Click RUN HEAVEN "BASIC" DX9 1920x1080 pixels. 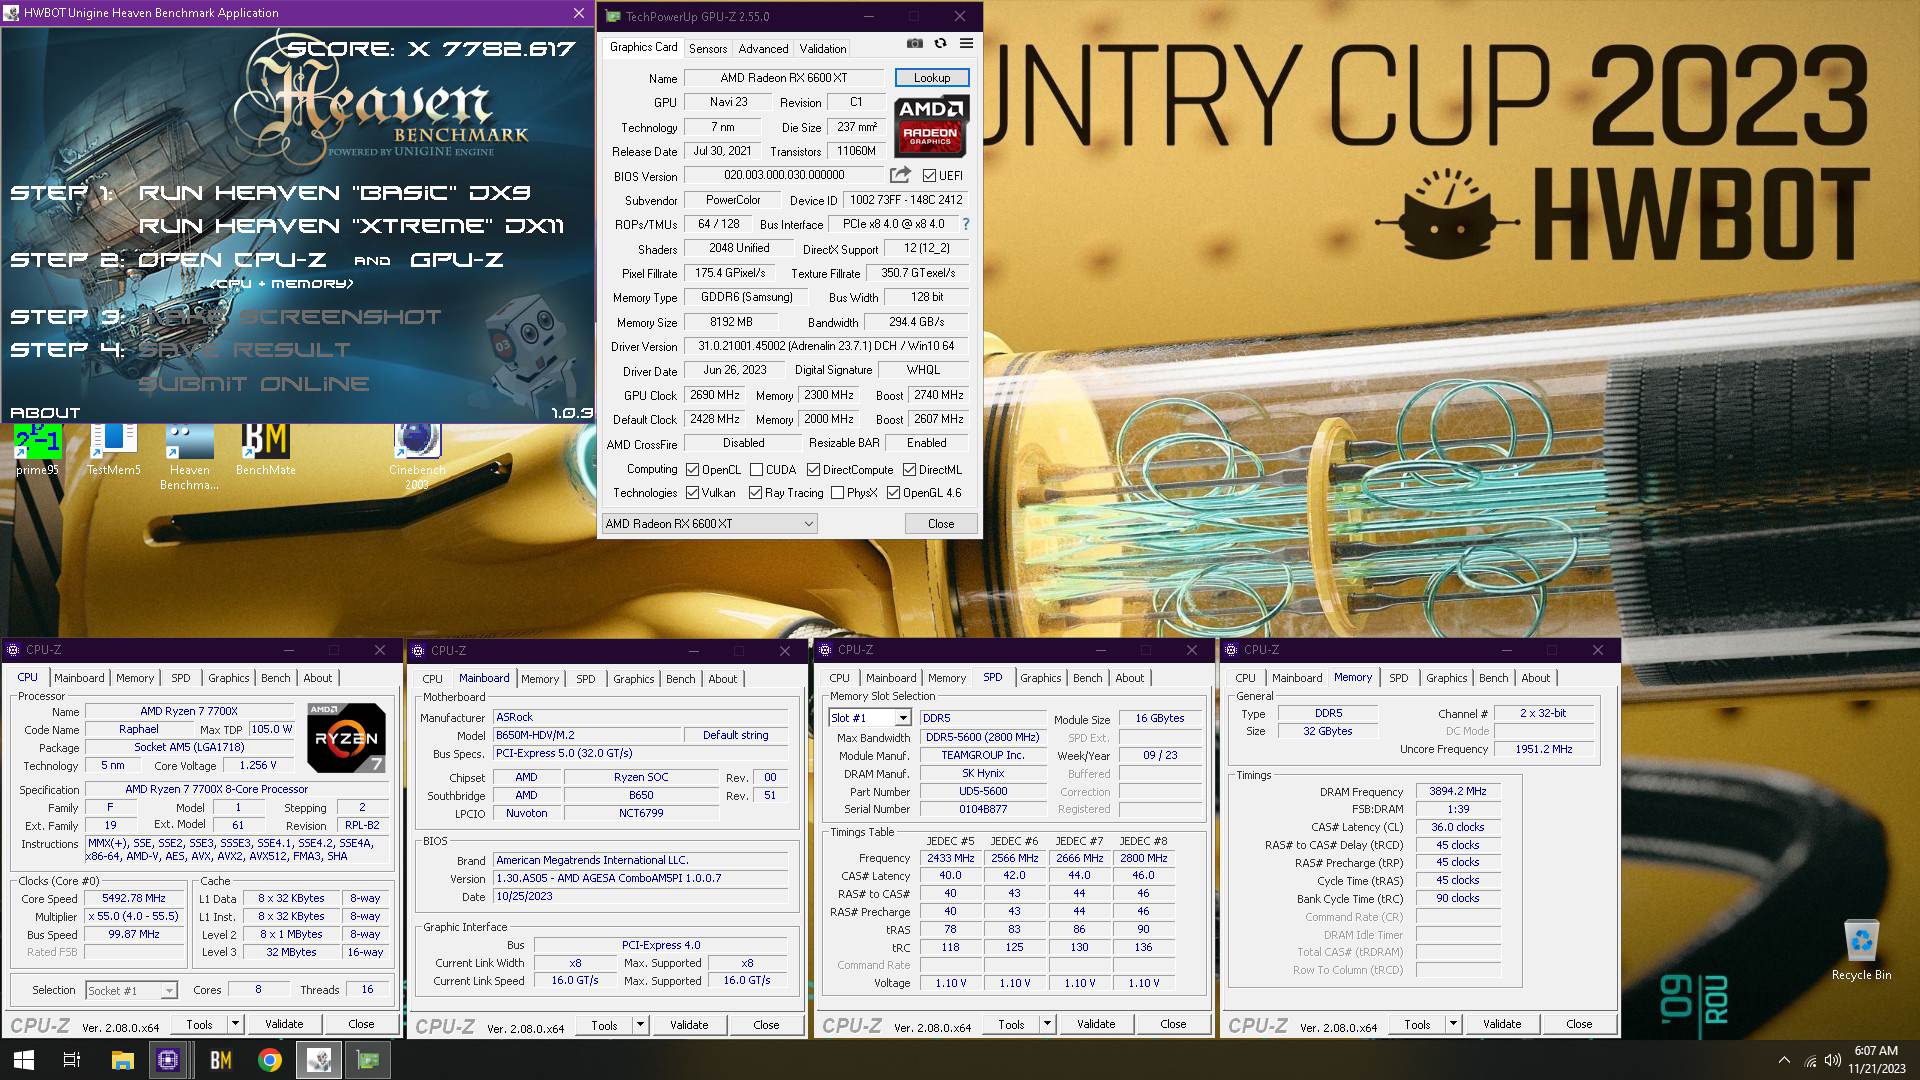335,193
